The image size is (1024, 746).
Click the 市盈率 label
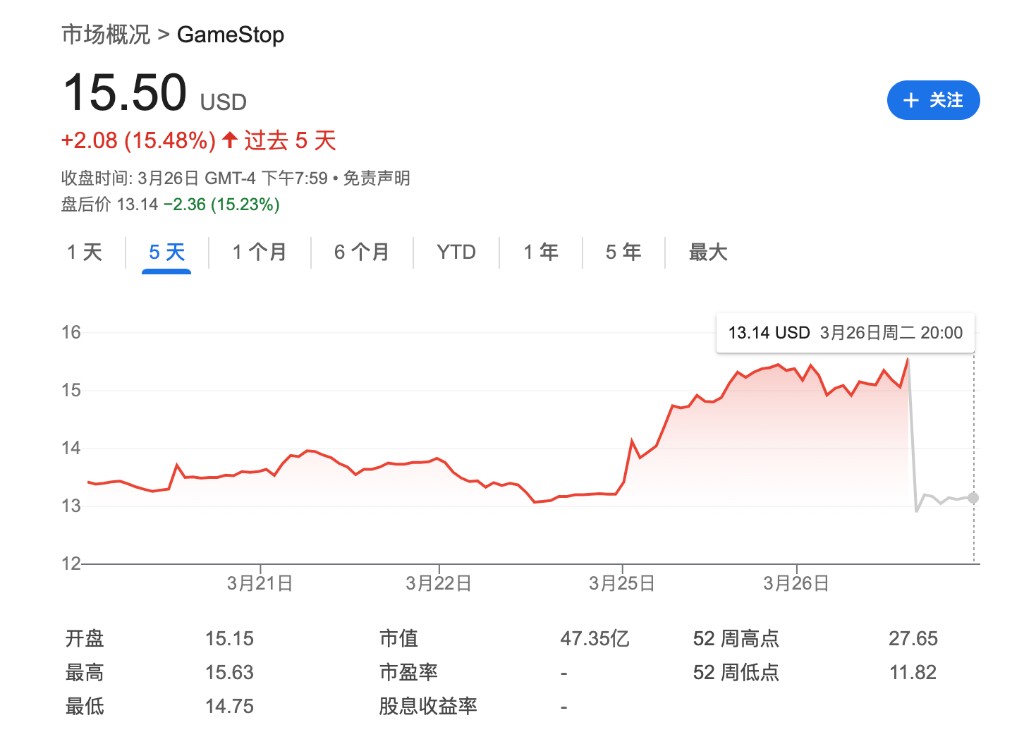coord(408,672)
